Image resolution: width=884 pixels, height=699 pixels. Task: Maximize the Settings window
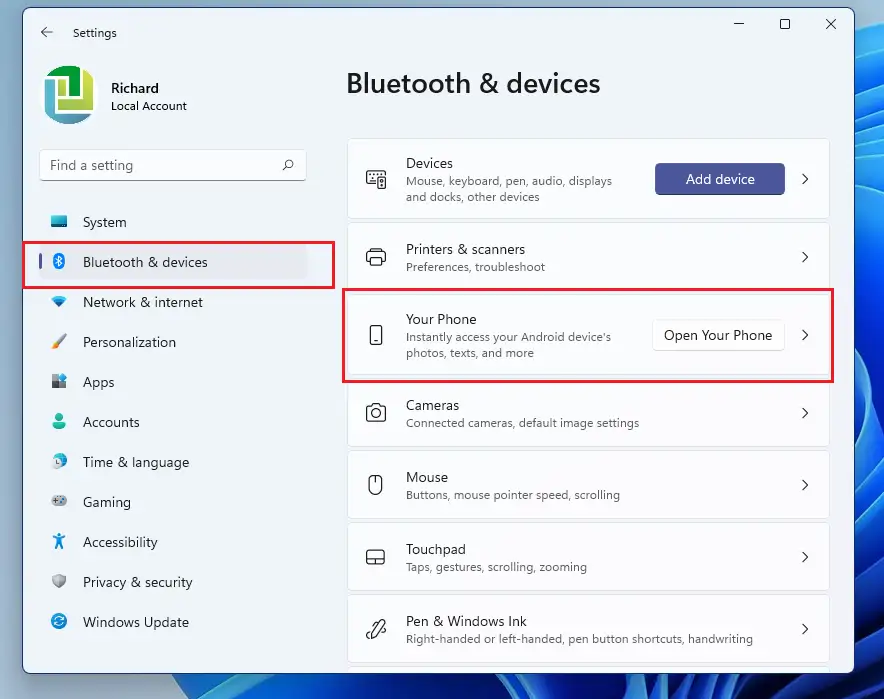tap(785, 24)
